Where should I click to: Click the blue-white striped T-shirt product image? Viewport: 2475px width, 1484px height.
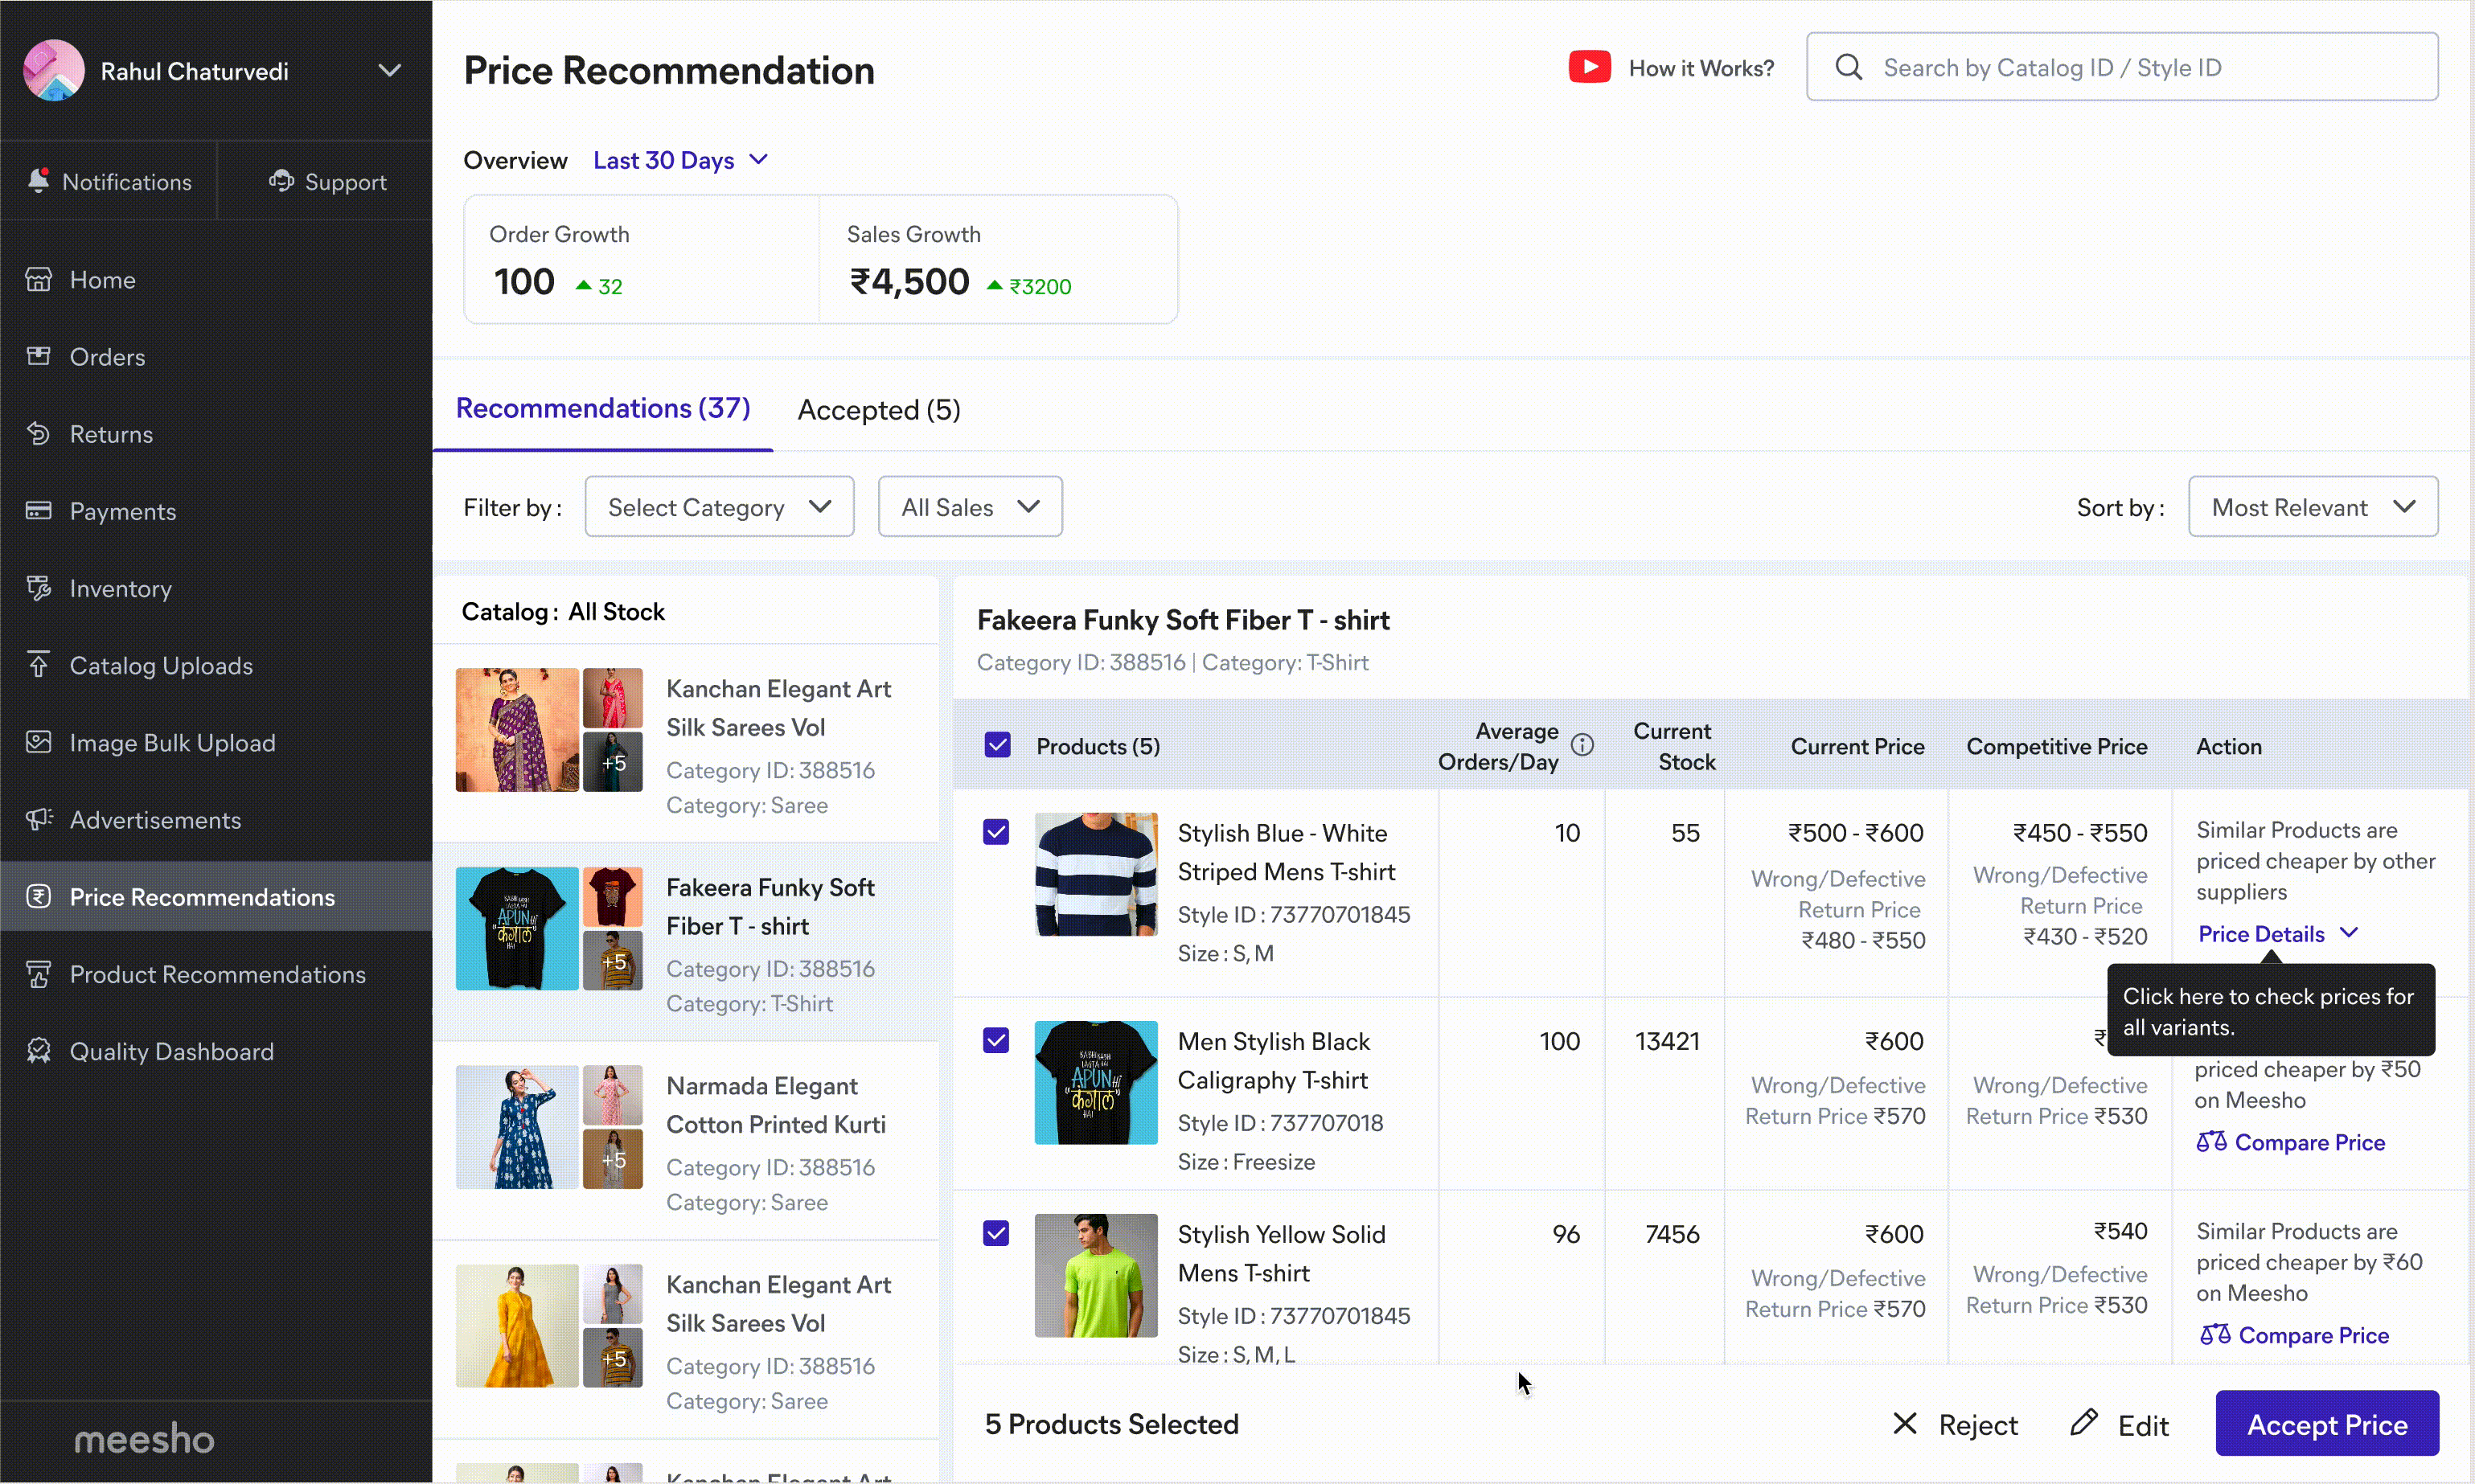pyautogui.click(x=1096, y=874)
